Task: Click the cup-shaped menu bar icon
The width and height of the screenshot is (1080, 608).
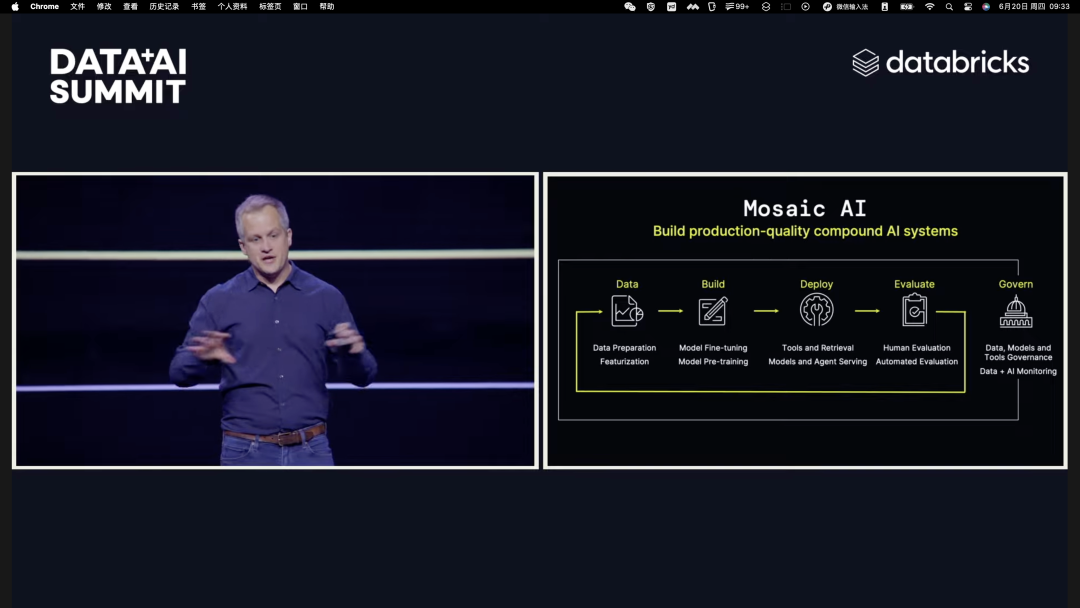Action: (712, 7)
